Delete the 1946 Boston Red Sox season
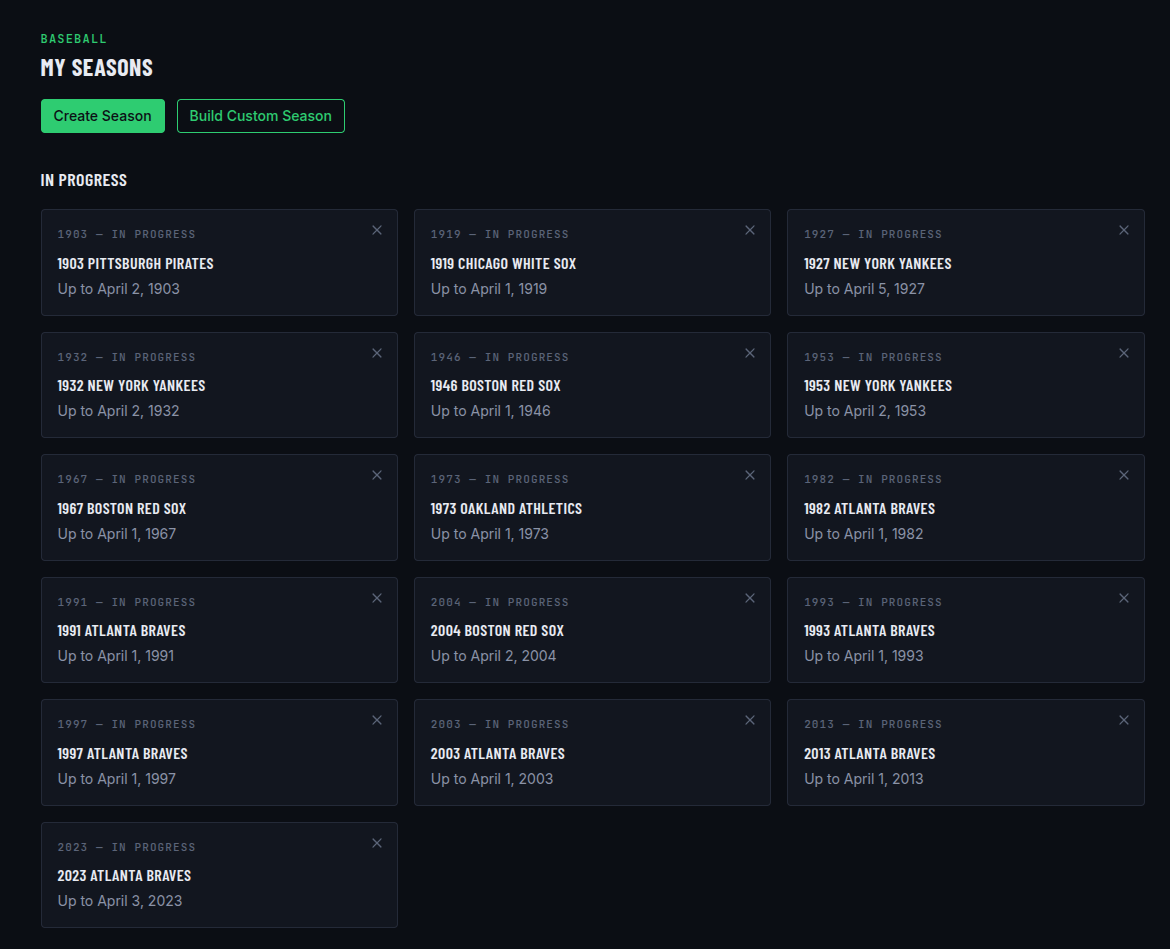 pos(750,353)
